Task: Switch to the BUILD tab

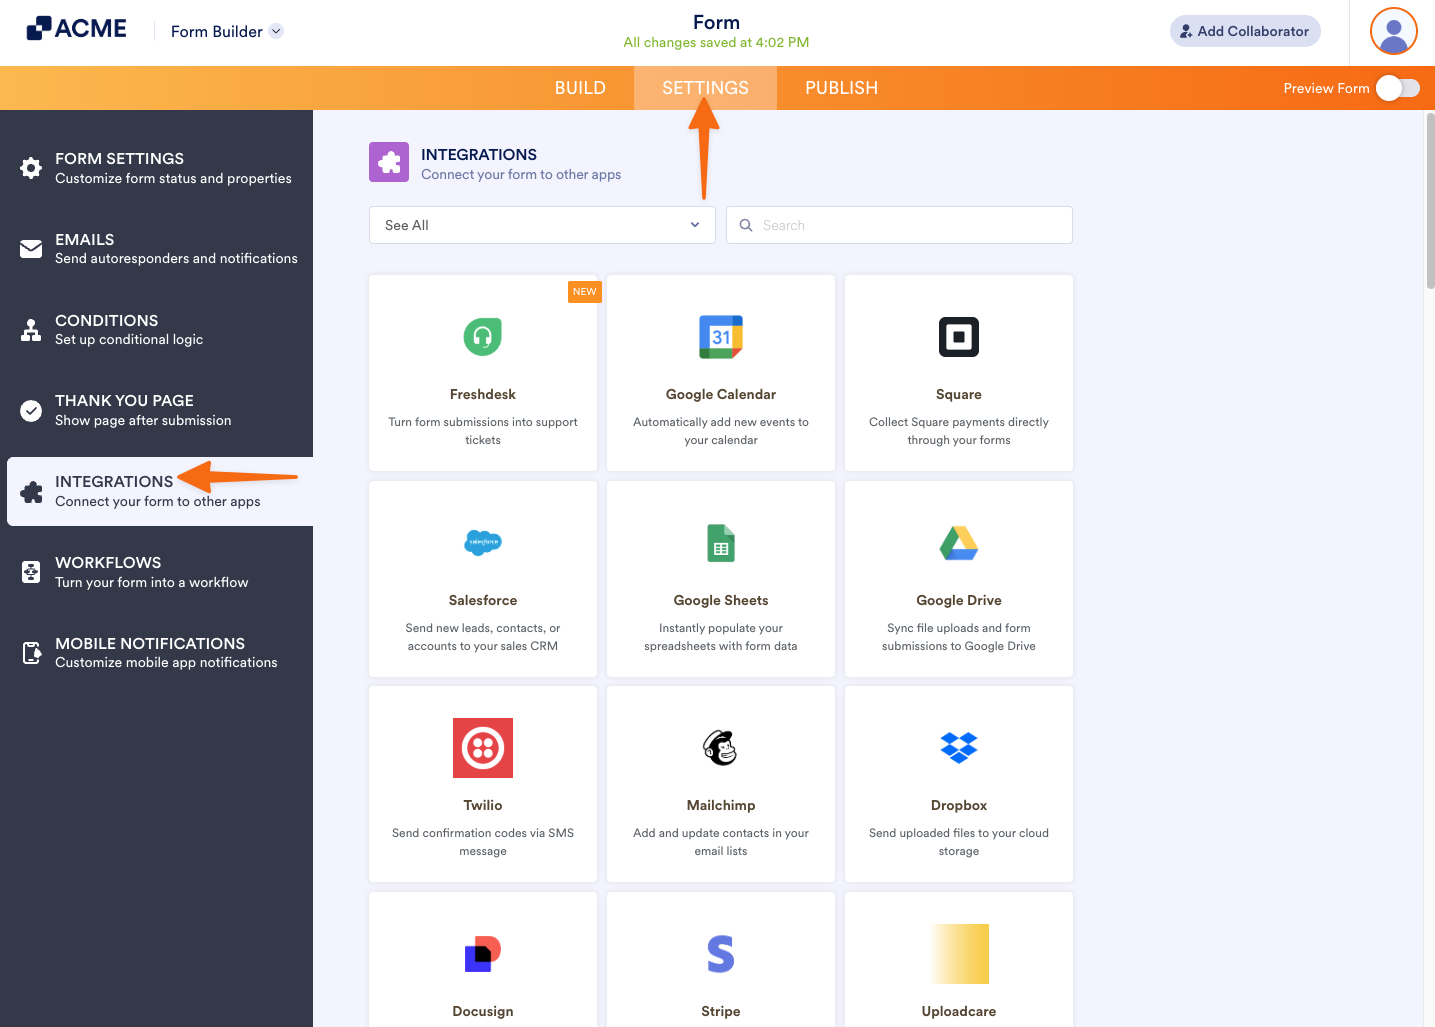Action: [580, 88]
